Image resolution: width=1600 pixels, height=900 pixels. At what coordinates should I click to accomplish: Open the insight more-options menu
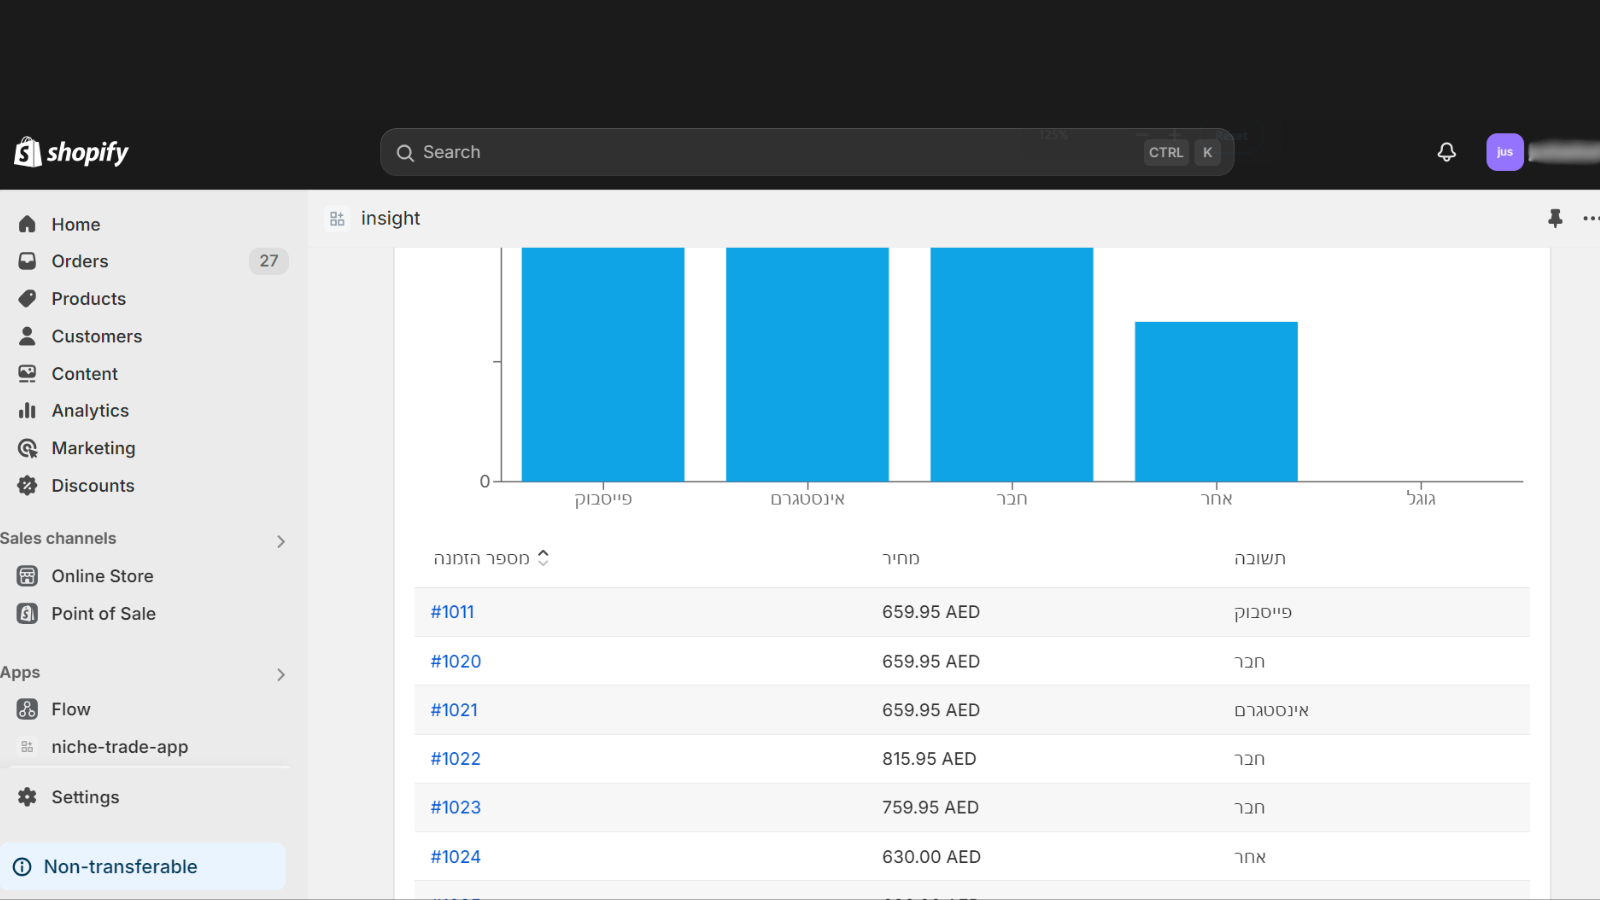pos(1590,218)
